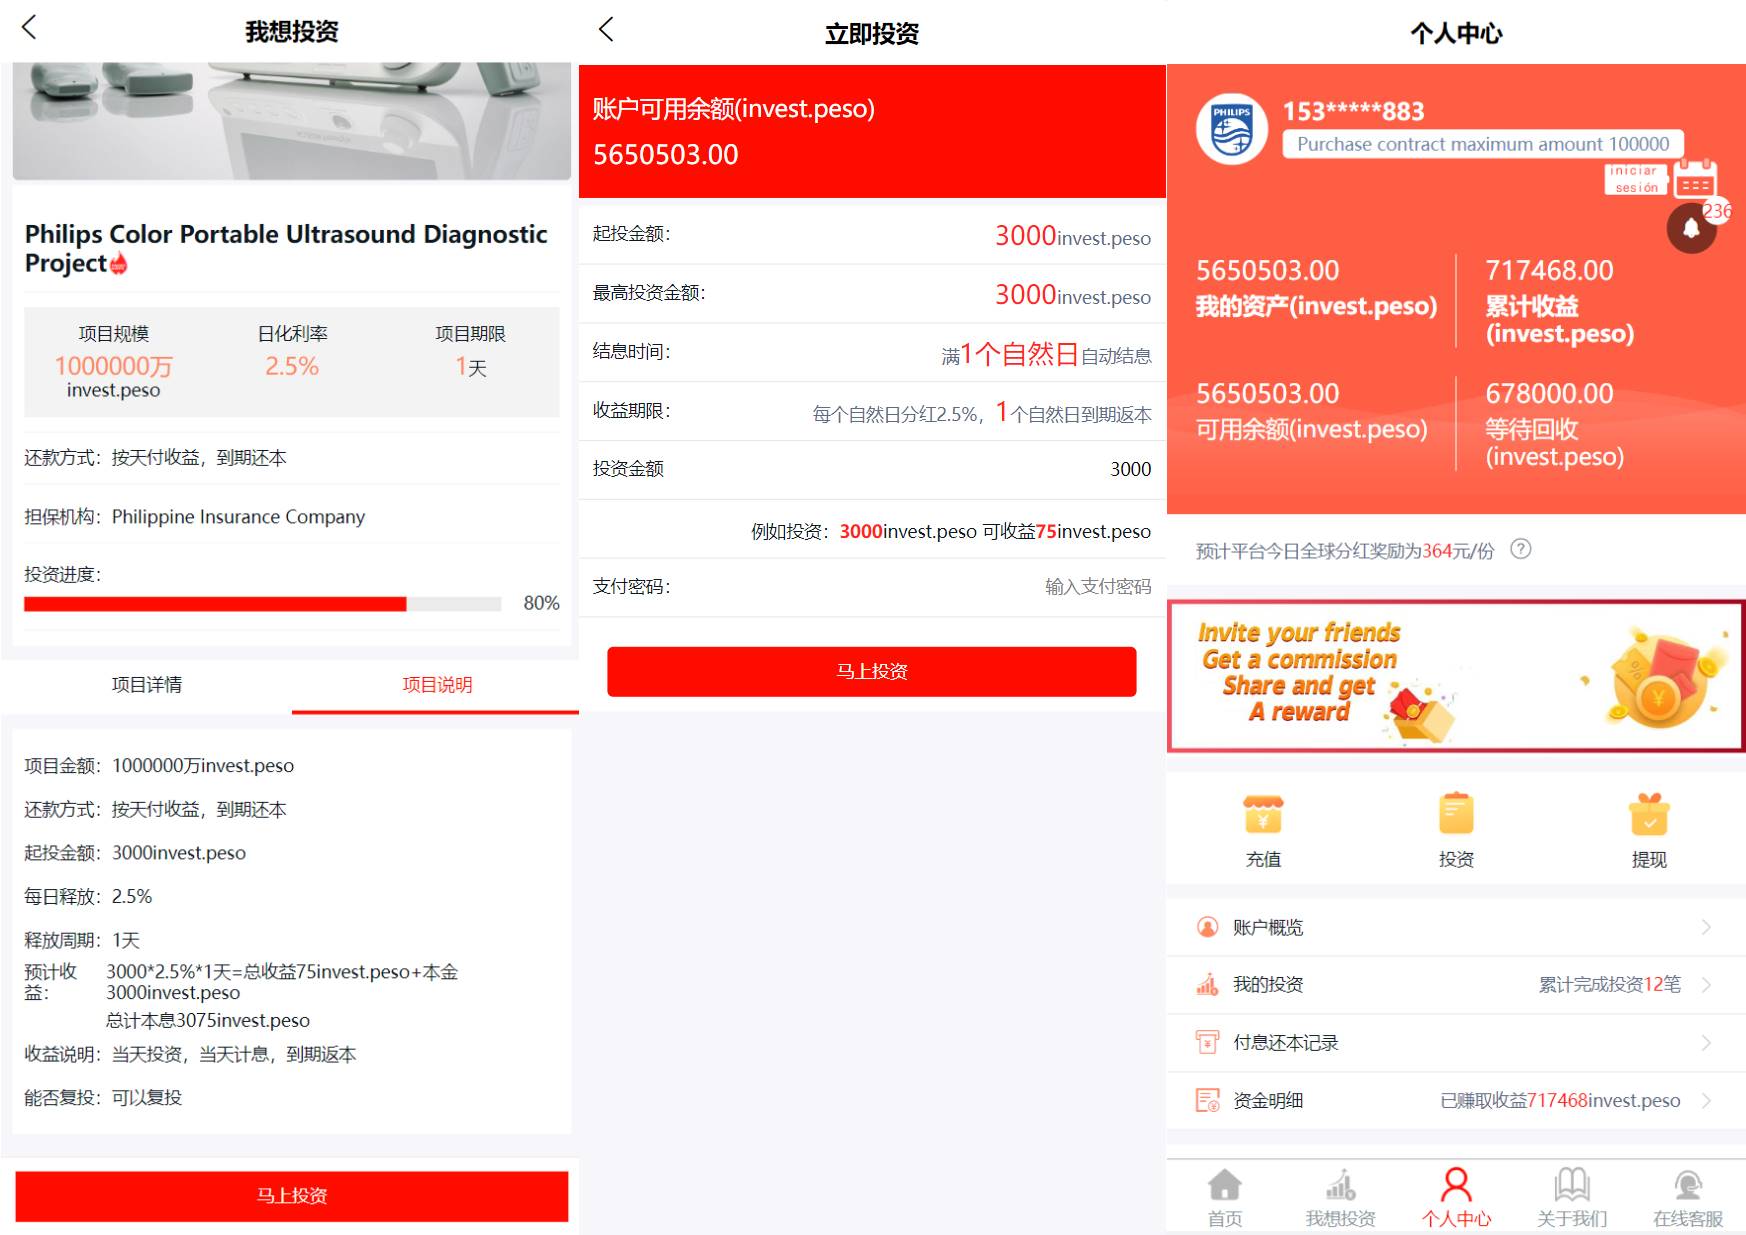Tap the question mark help icon
The height and width of the screenshot is (1235, 1746).
pos(1520,549)
